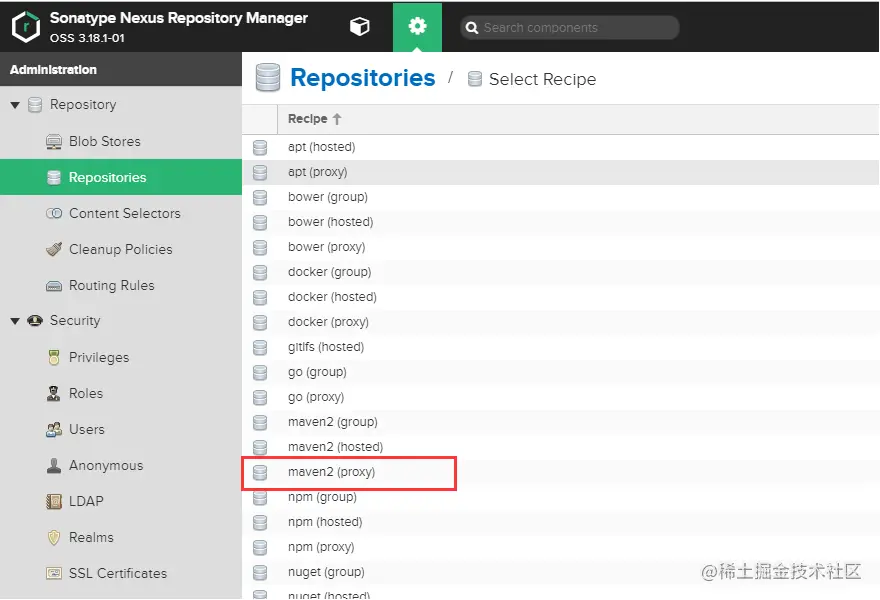Select the maven2 (group) recipe
Viewport: 880px width, 600px height.
click(561, 422)
